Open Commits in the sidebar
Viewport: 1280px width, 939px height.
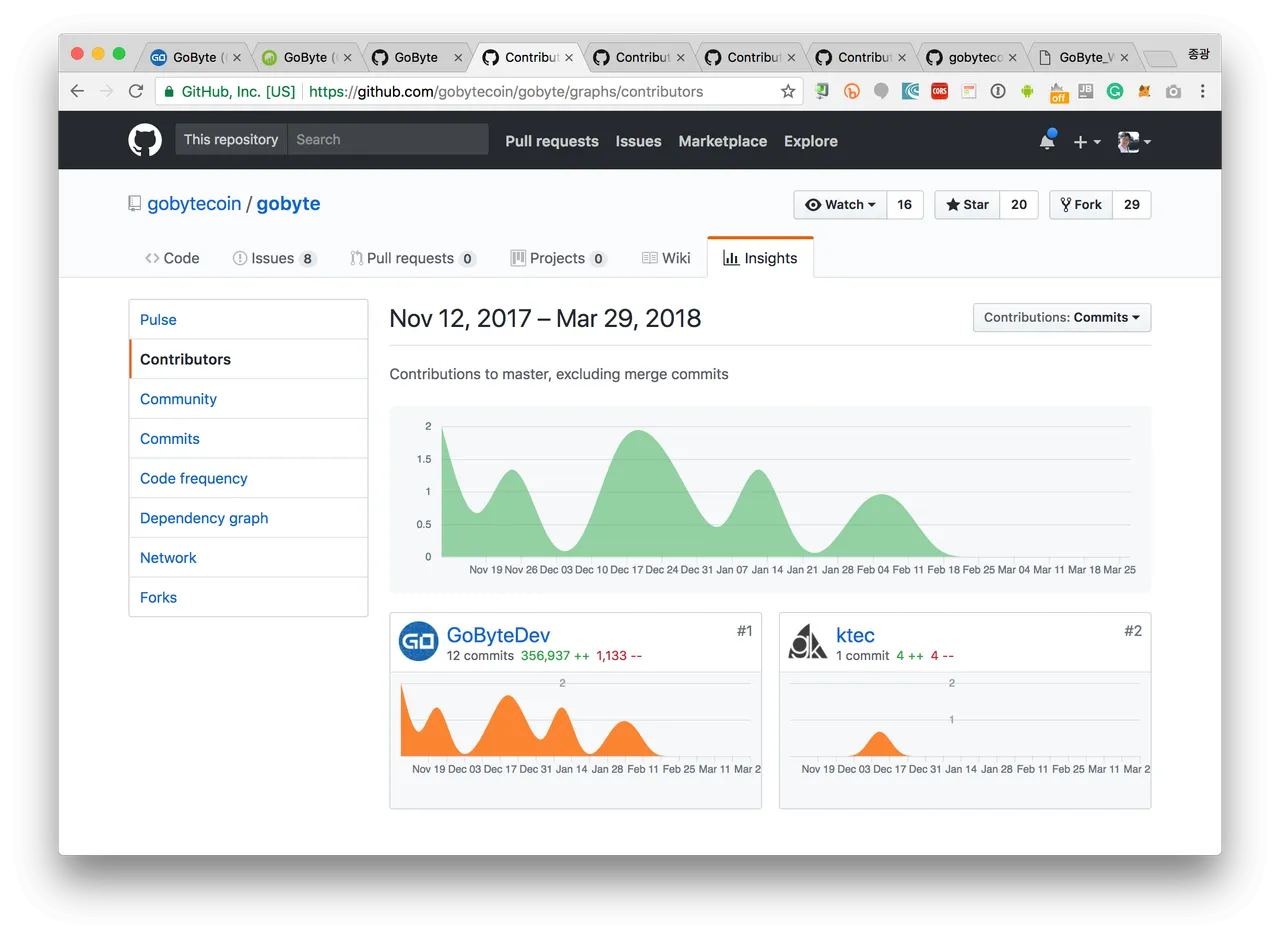(248, 439)
